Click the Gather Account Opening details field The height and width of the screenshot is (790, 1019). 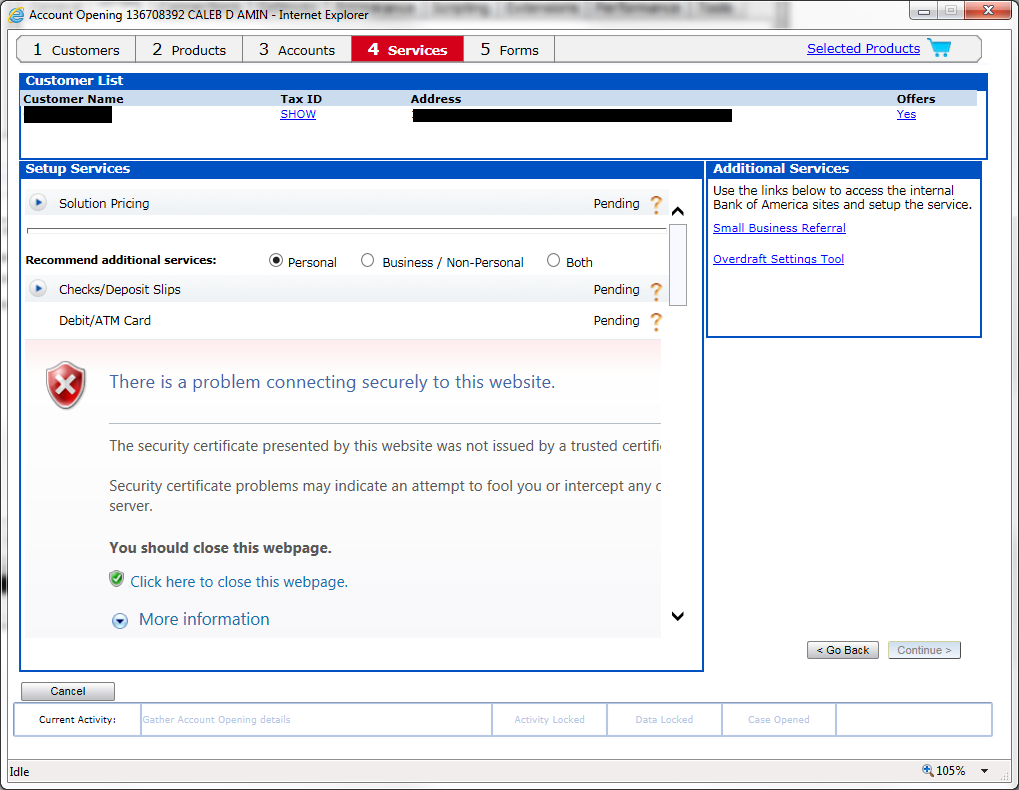(316, 720)
